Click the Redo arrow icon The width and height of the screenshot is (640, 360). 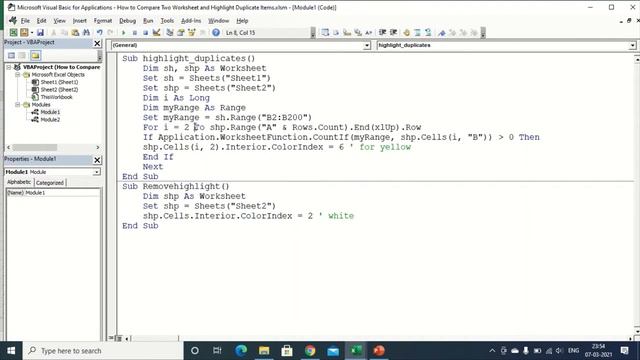pos(110,33)
